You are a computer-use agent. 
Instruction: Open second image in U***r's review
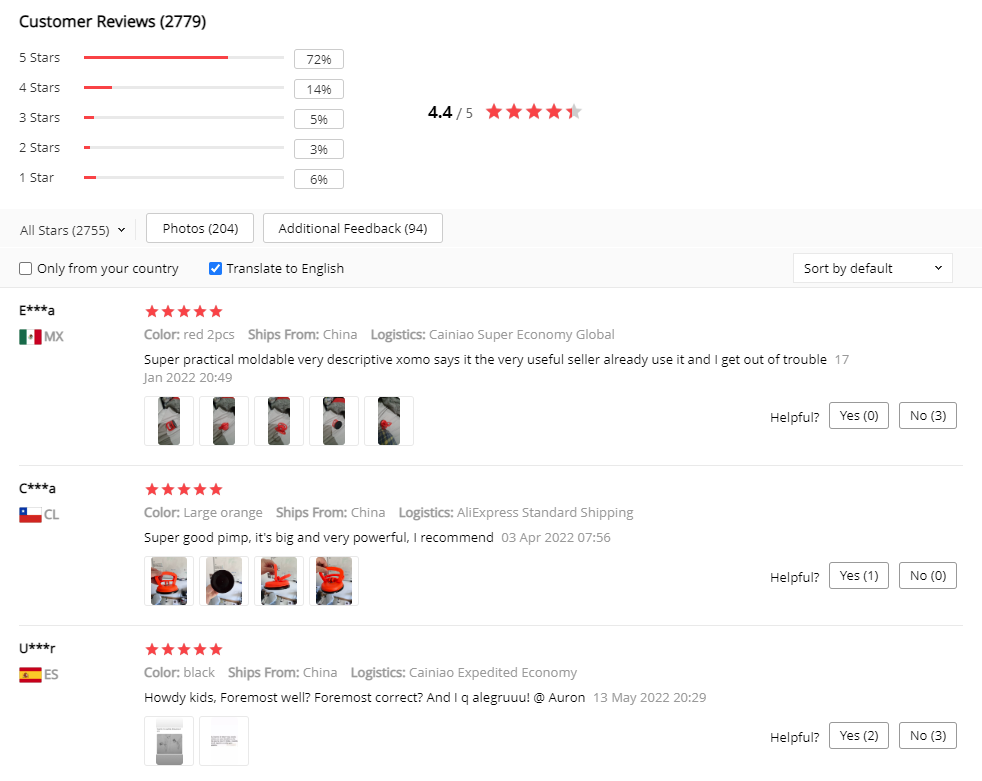click(x=224, y=741)
